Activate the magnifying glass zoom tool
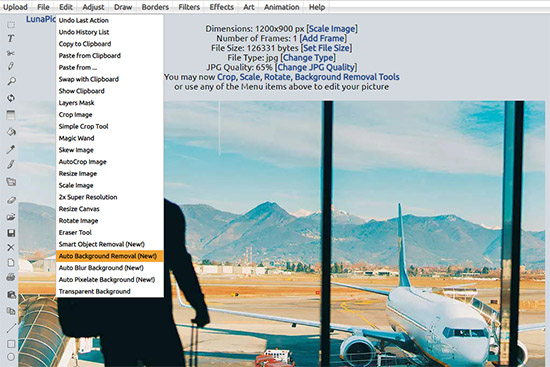 coord(11,81)
